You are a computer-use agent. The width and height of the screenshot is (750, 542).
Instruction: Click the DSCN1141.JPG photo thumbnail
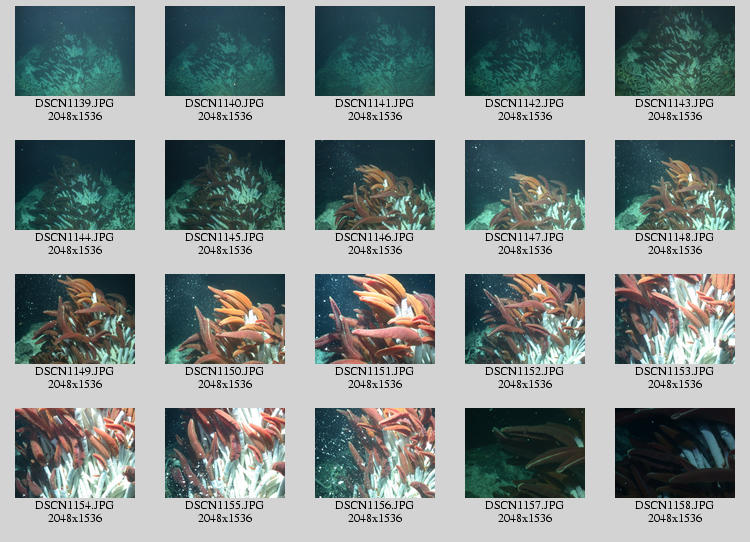point(375,51)
